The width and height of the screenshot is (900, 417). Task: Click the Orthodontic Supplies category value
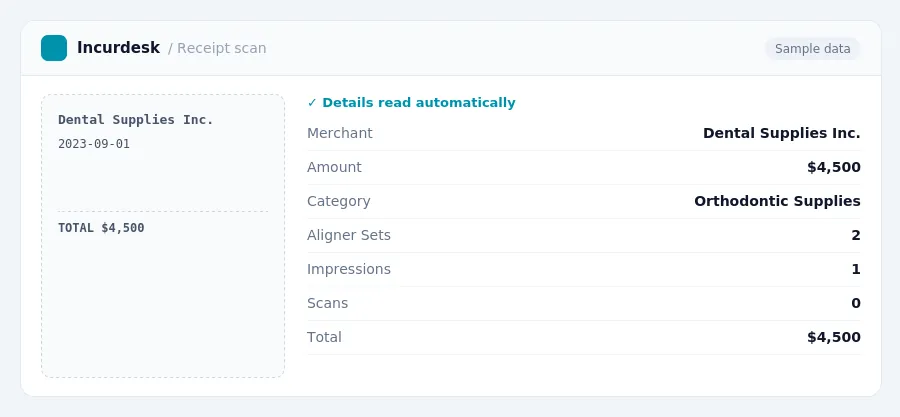tap(777, 201)
